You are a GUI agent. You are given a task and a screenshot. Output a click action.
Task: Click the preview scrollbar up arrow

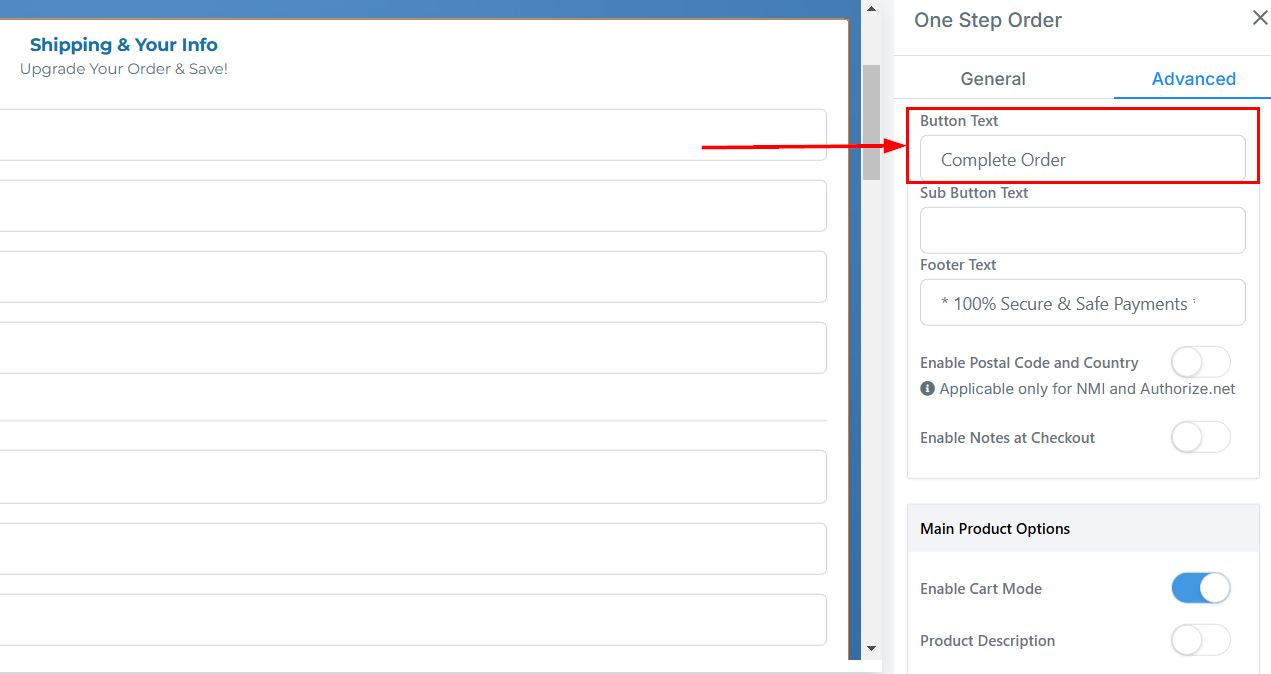(x=871, y=9)
